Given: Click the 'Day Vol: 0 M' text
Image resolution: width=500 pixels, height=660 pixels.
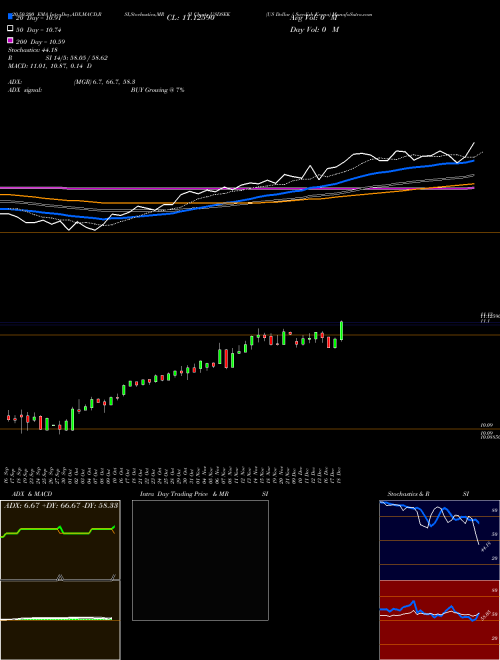Looking at the screenshot, I should click(x=314, y=30).
